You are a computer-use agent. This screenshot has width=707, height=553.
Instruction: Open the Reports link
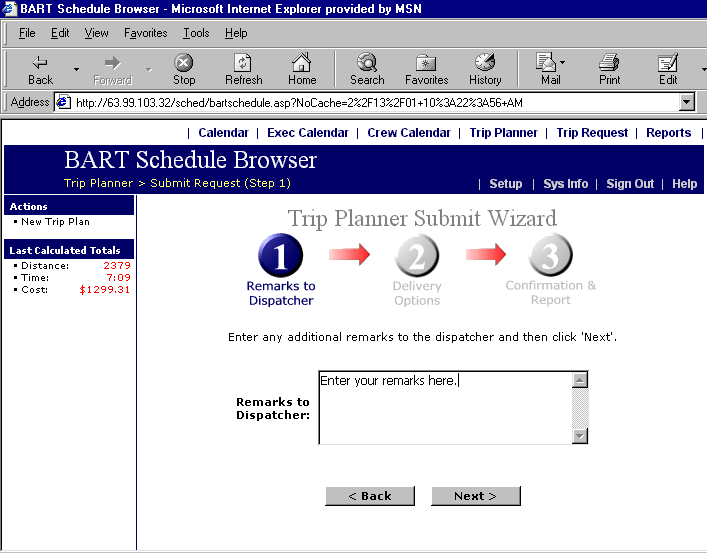[668, 133]
